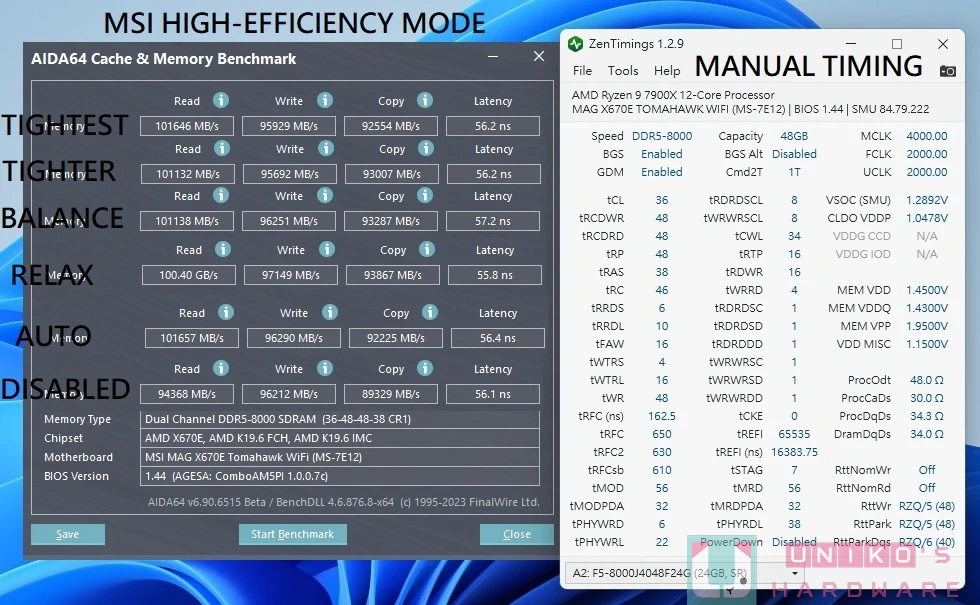Click Copy info icon in TIGHTEST row
The height and width of the screenshot is (605, 980).
click(425, 100)
